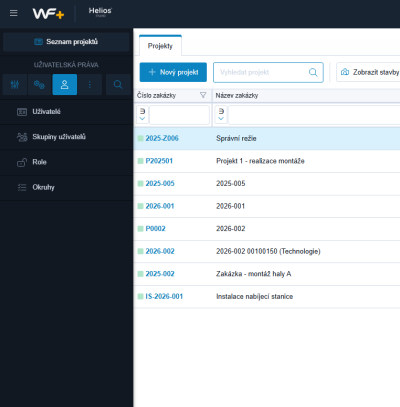
Task: Open project link P0002
Action: 155,229
